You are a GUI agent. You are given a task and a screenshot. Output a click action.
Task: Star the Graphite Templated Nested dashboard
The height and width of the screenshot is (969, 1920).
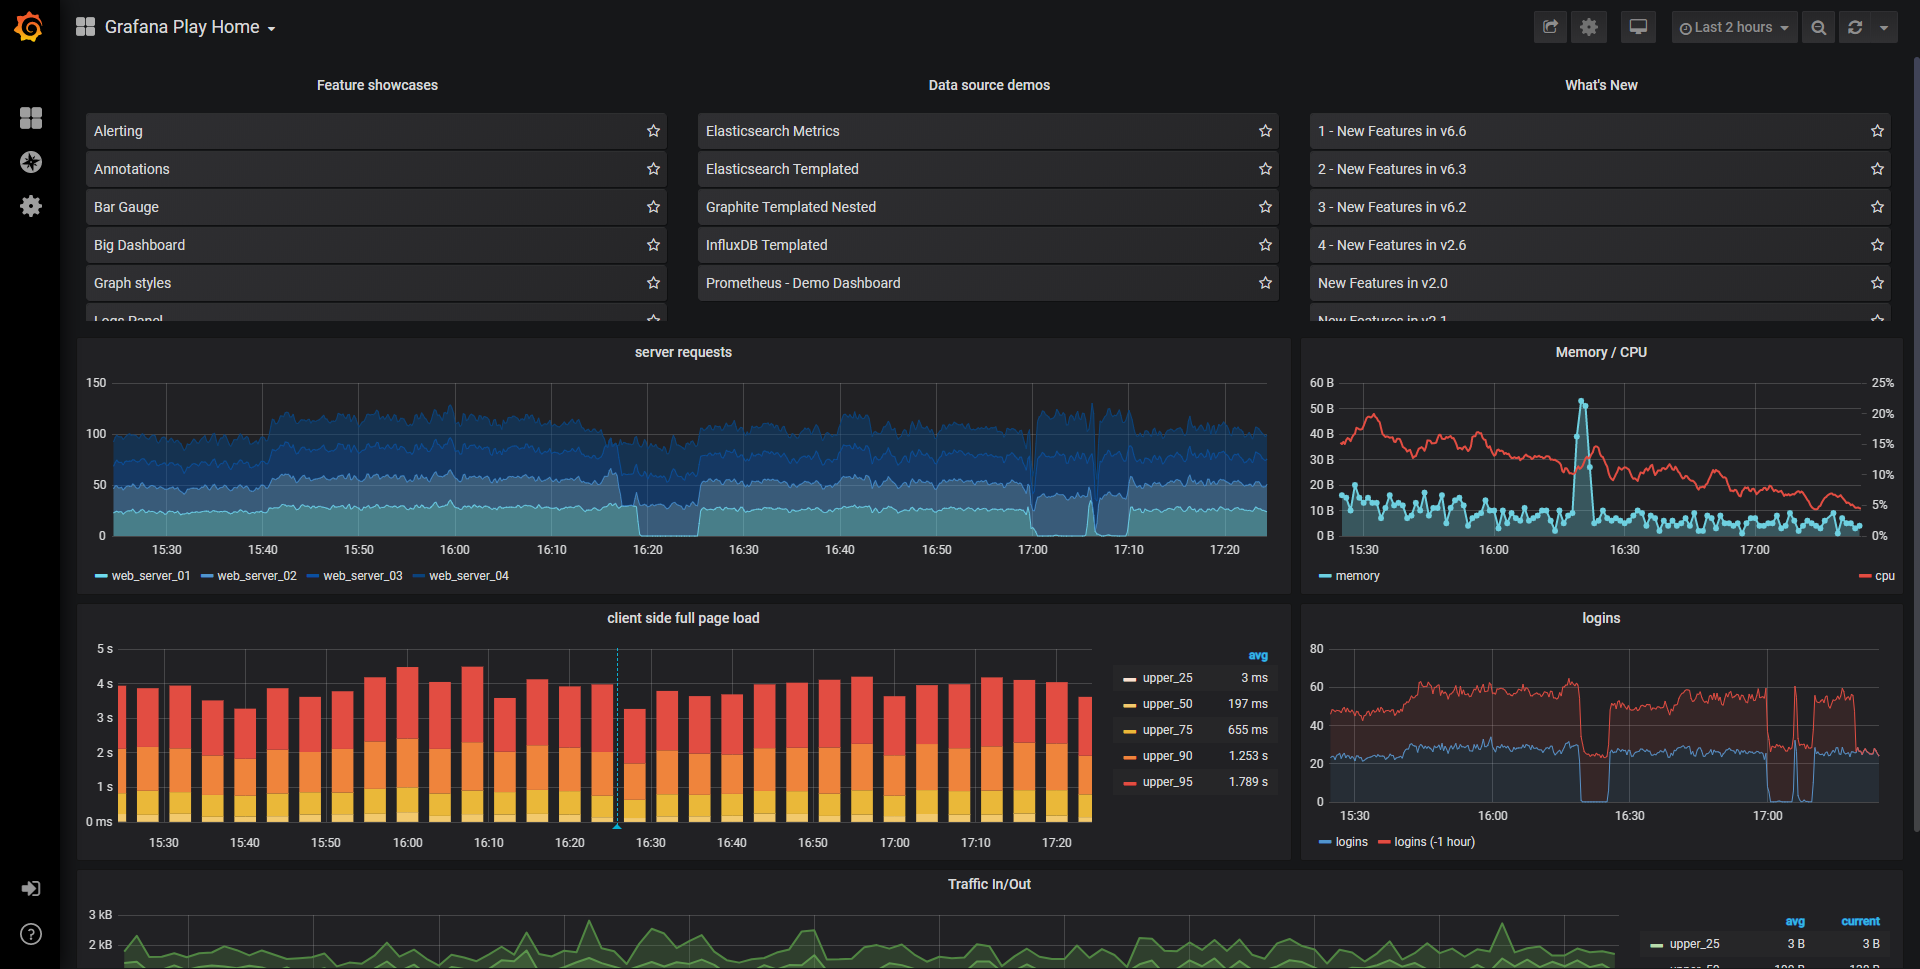(1265, 207)
